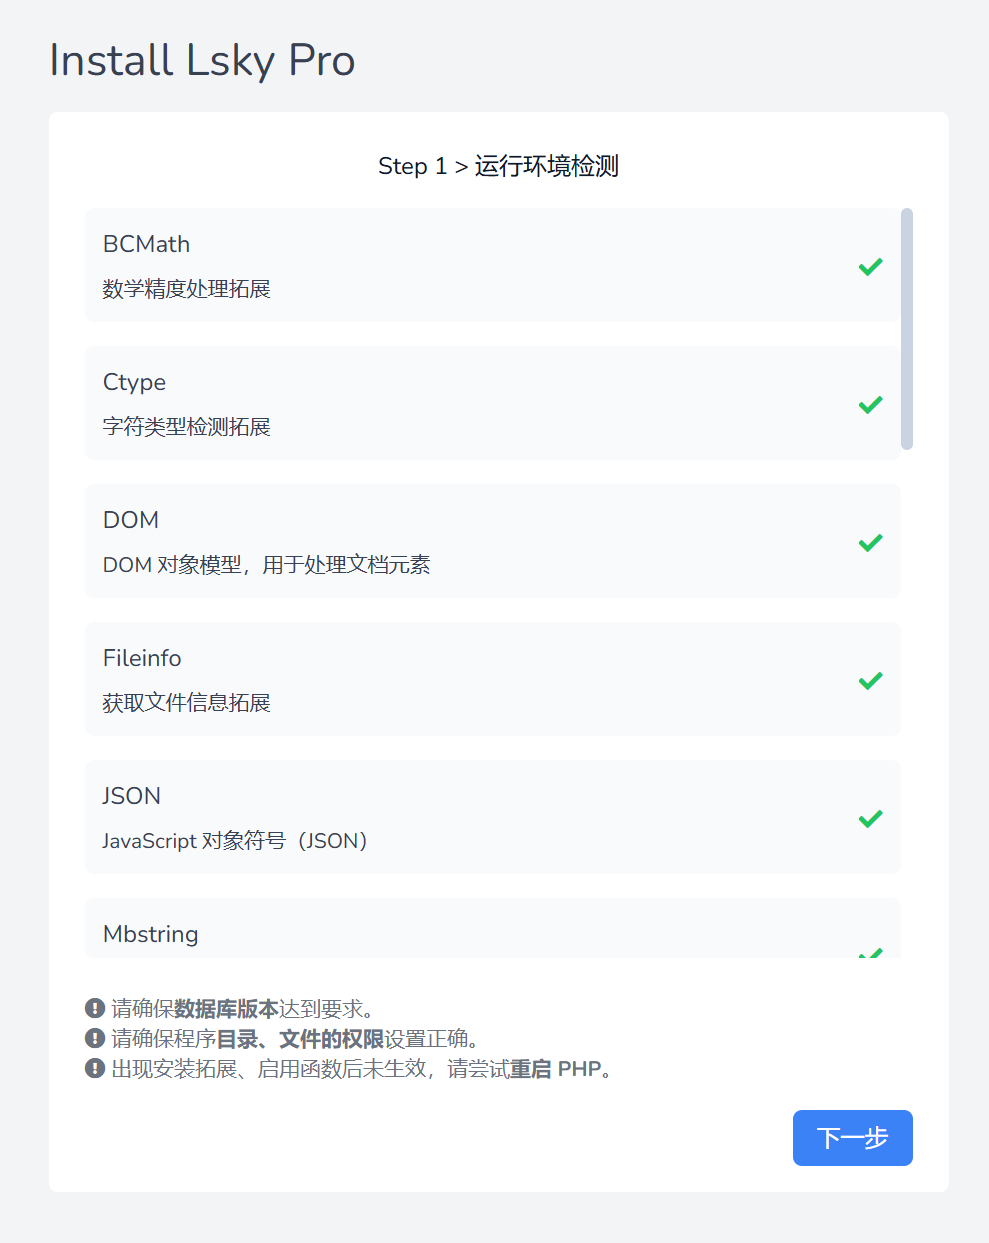Select the Fileinfo extension row

(x=492, y=679)
